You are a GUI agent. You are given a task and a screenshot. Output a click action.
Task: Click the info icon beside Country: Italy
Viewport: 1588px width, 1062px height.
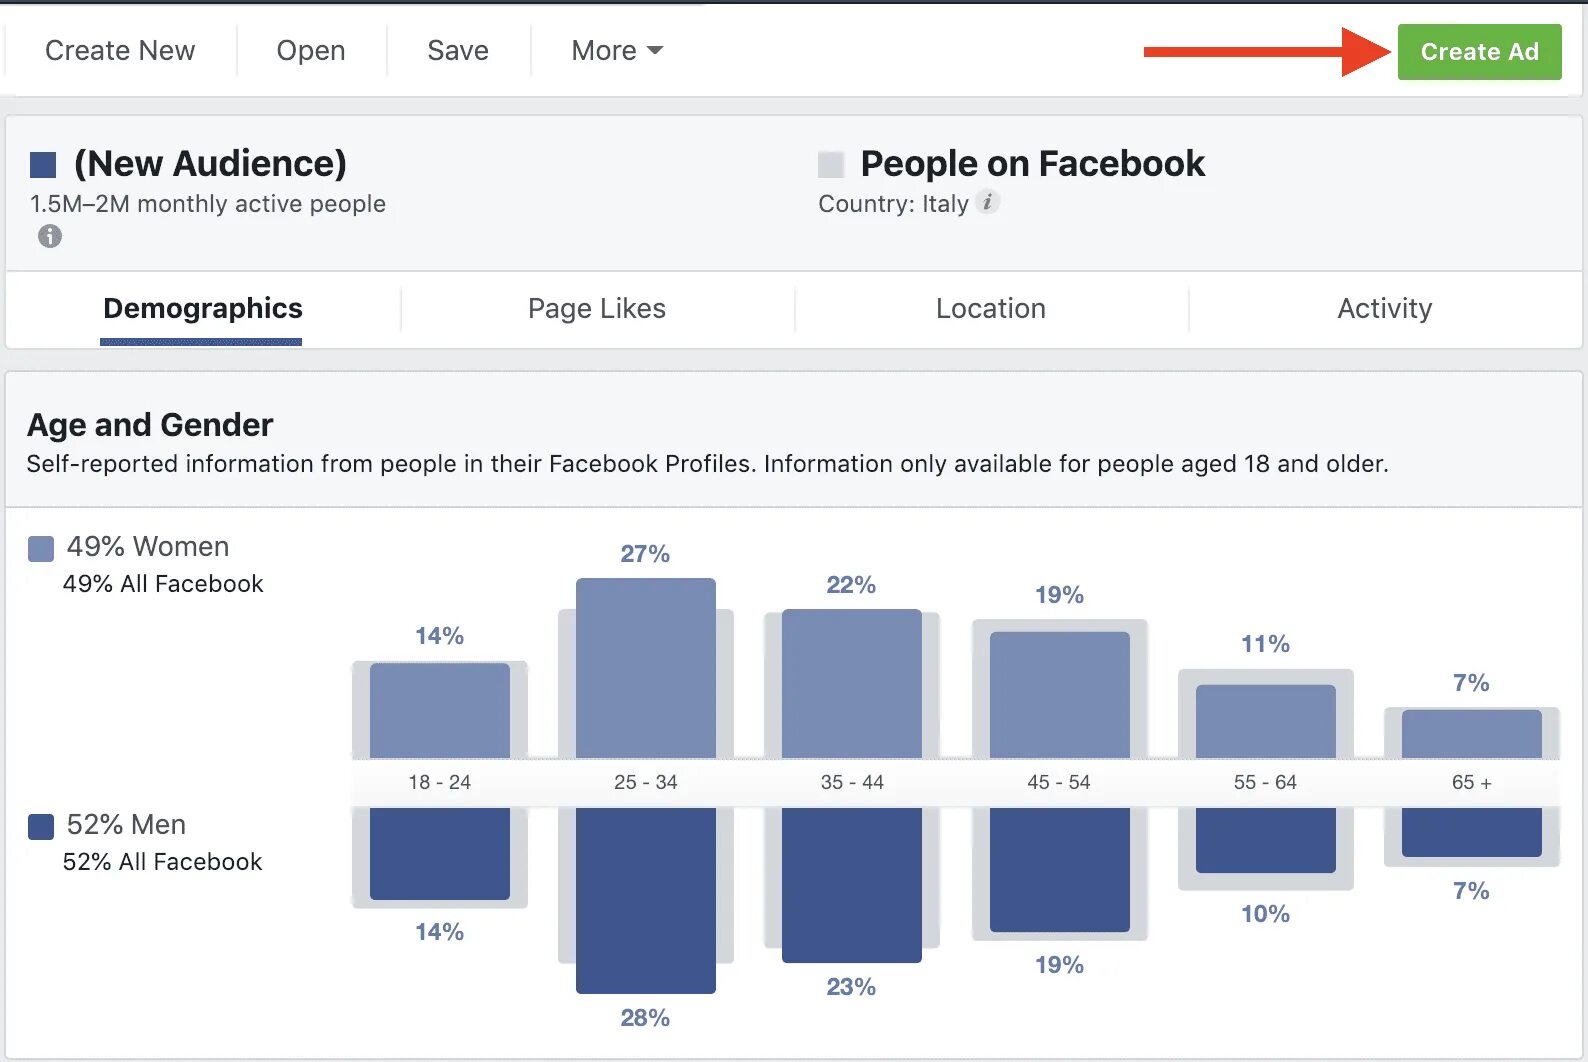tap(987, 202)
